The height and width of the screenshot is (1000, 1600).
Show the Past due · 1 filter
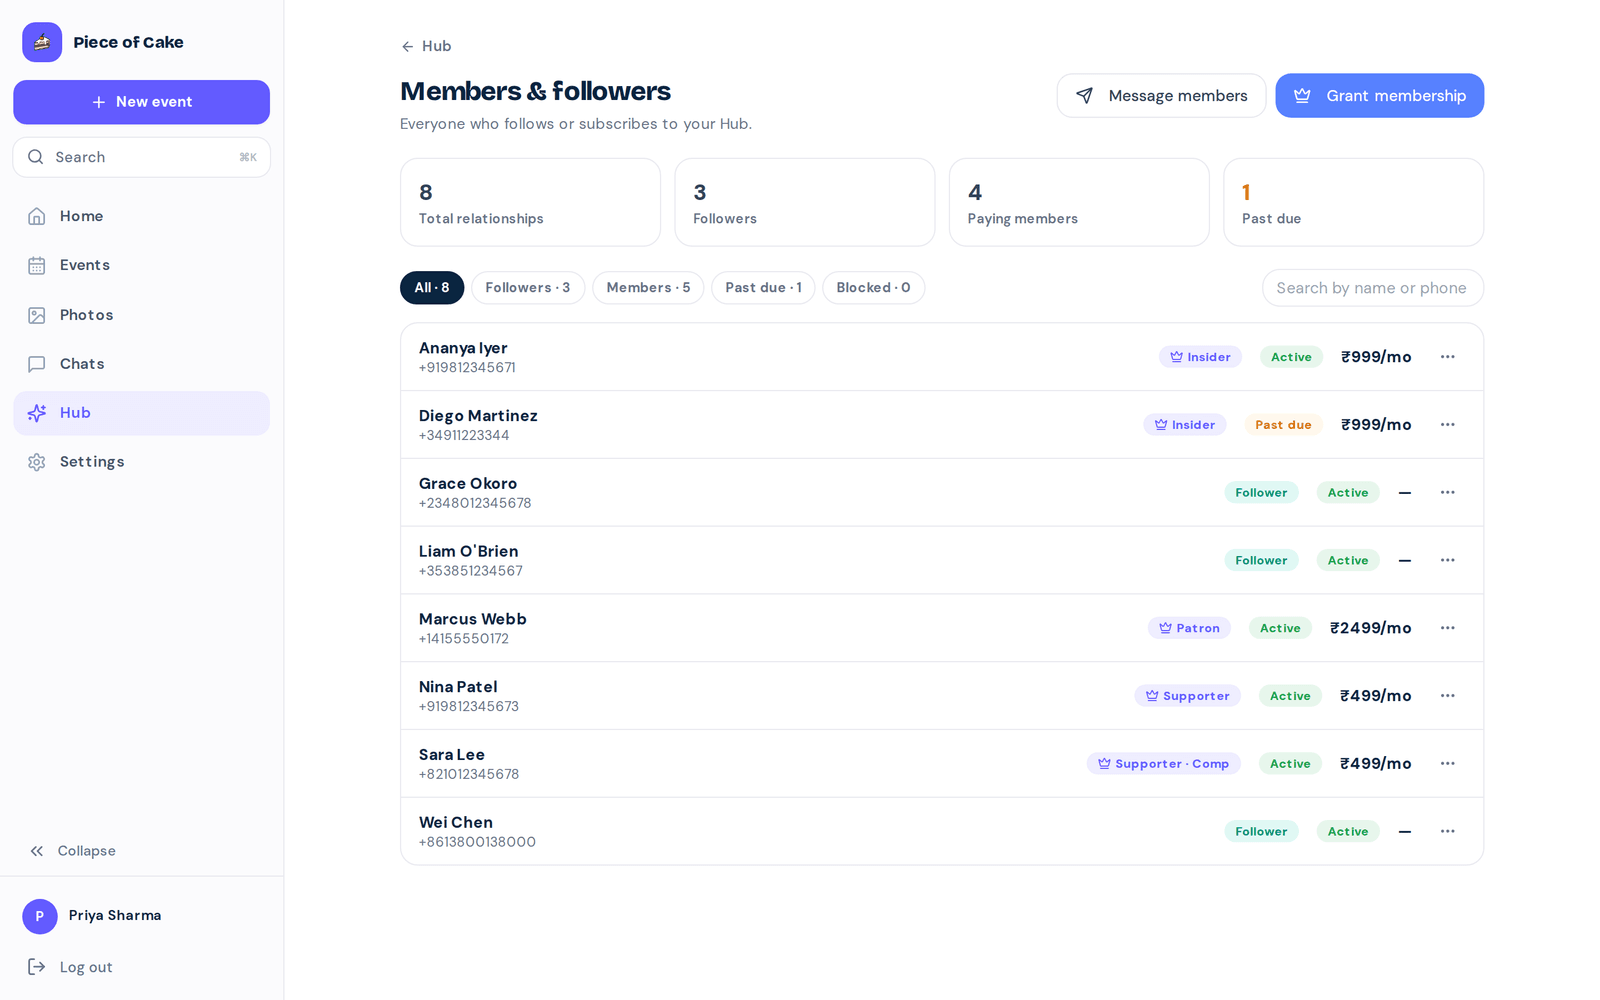(763, 288)
